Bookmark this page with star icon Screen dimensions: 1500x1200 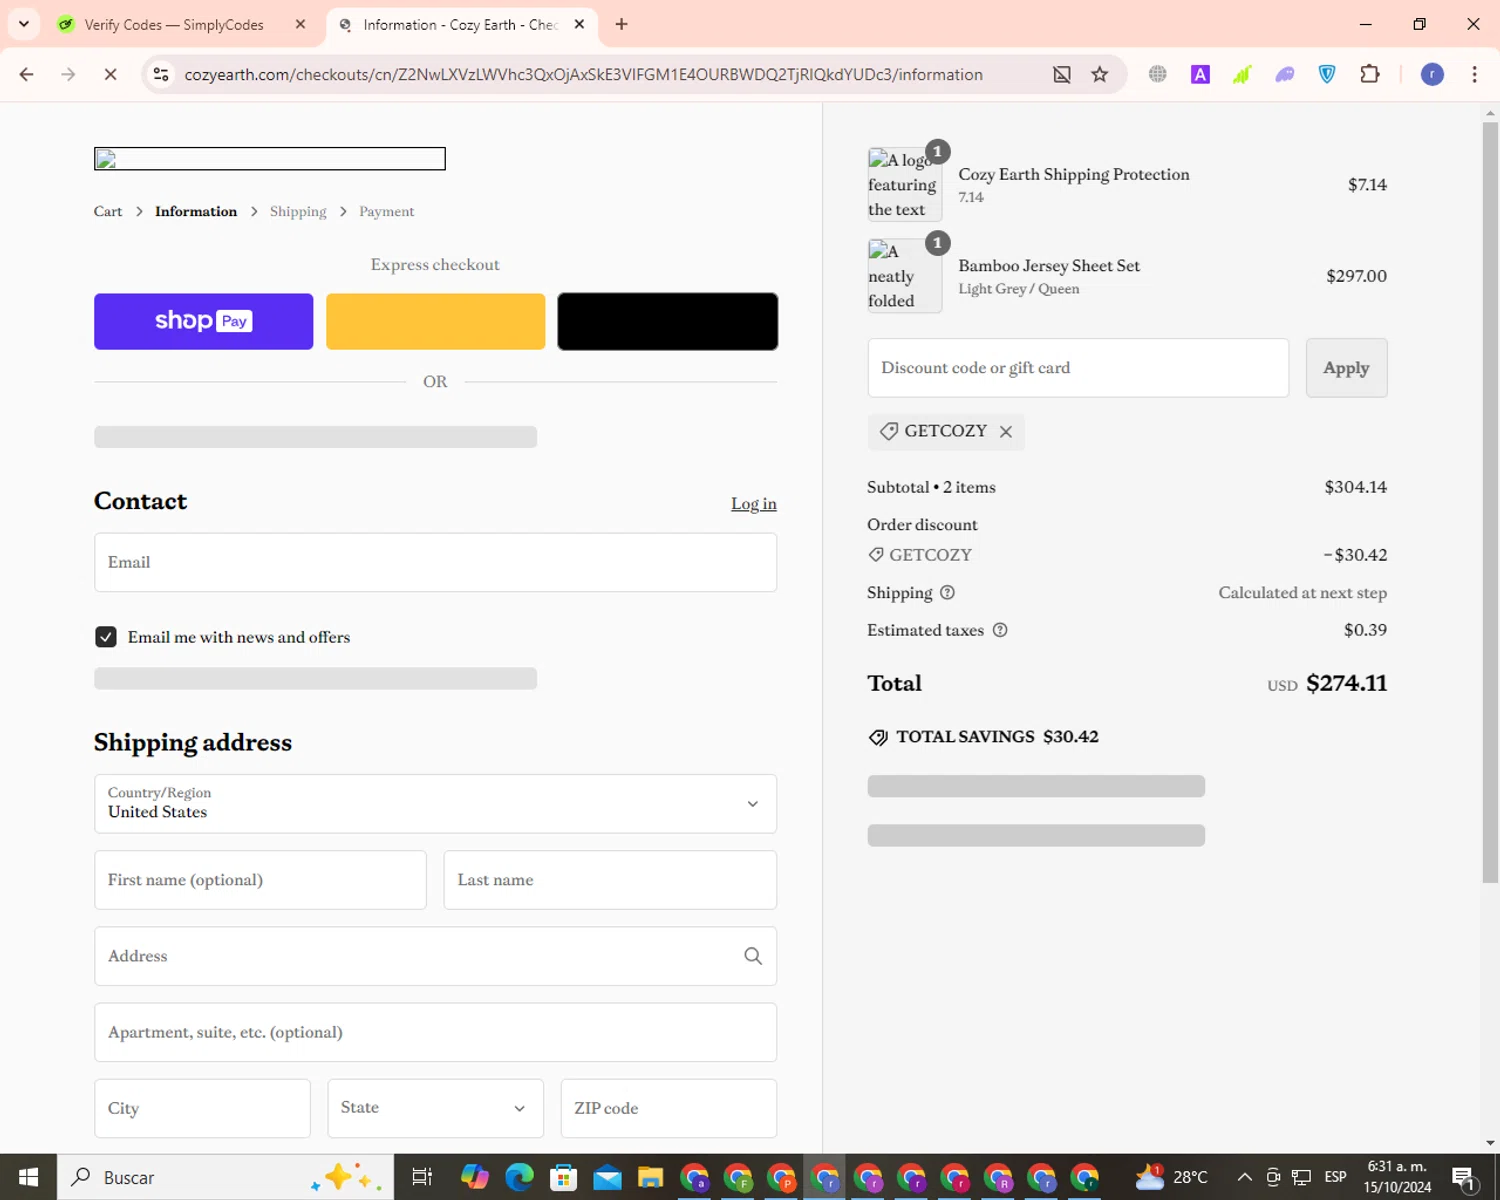(1100, 74)
